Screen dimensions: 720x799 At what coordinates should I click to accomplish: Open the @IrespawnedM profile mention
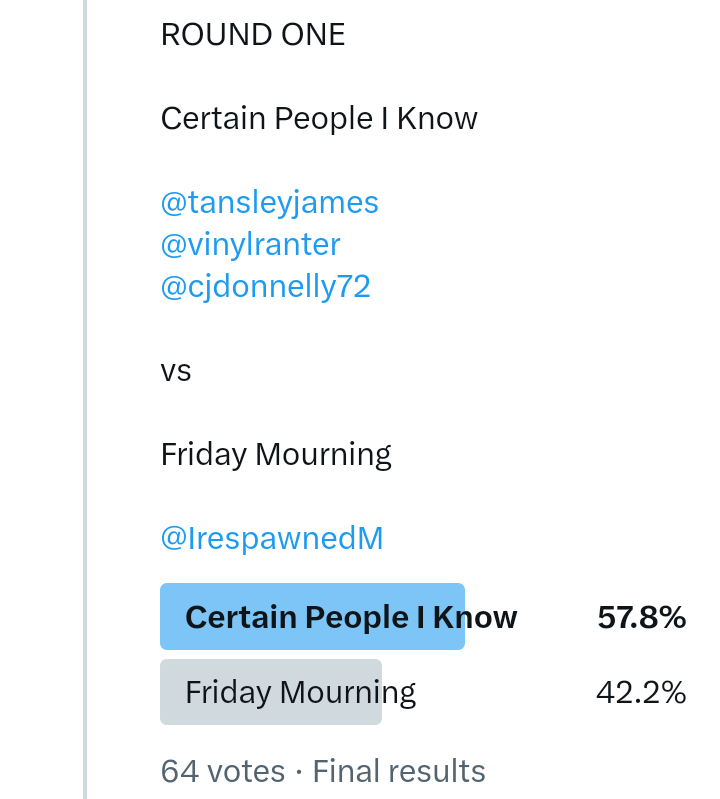271,539
